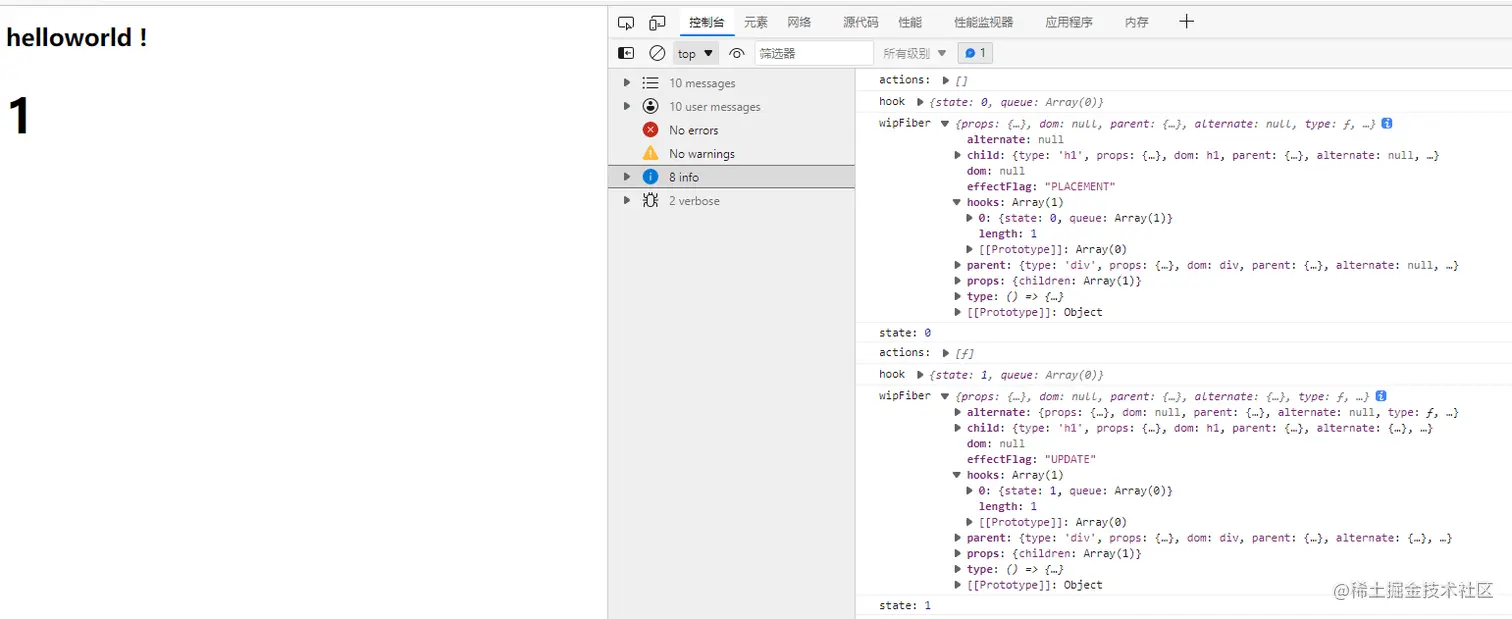This screenshot has height=619, width=1512.
Task: Clear the console with the ban icon
Action: (657, 53)
